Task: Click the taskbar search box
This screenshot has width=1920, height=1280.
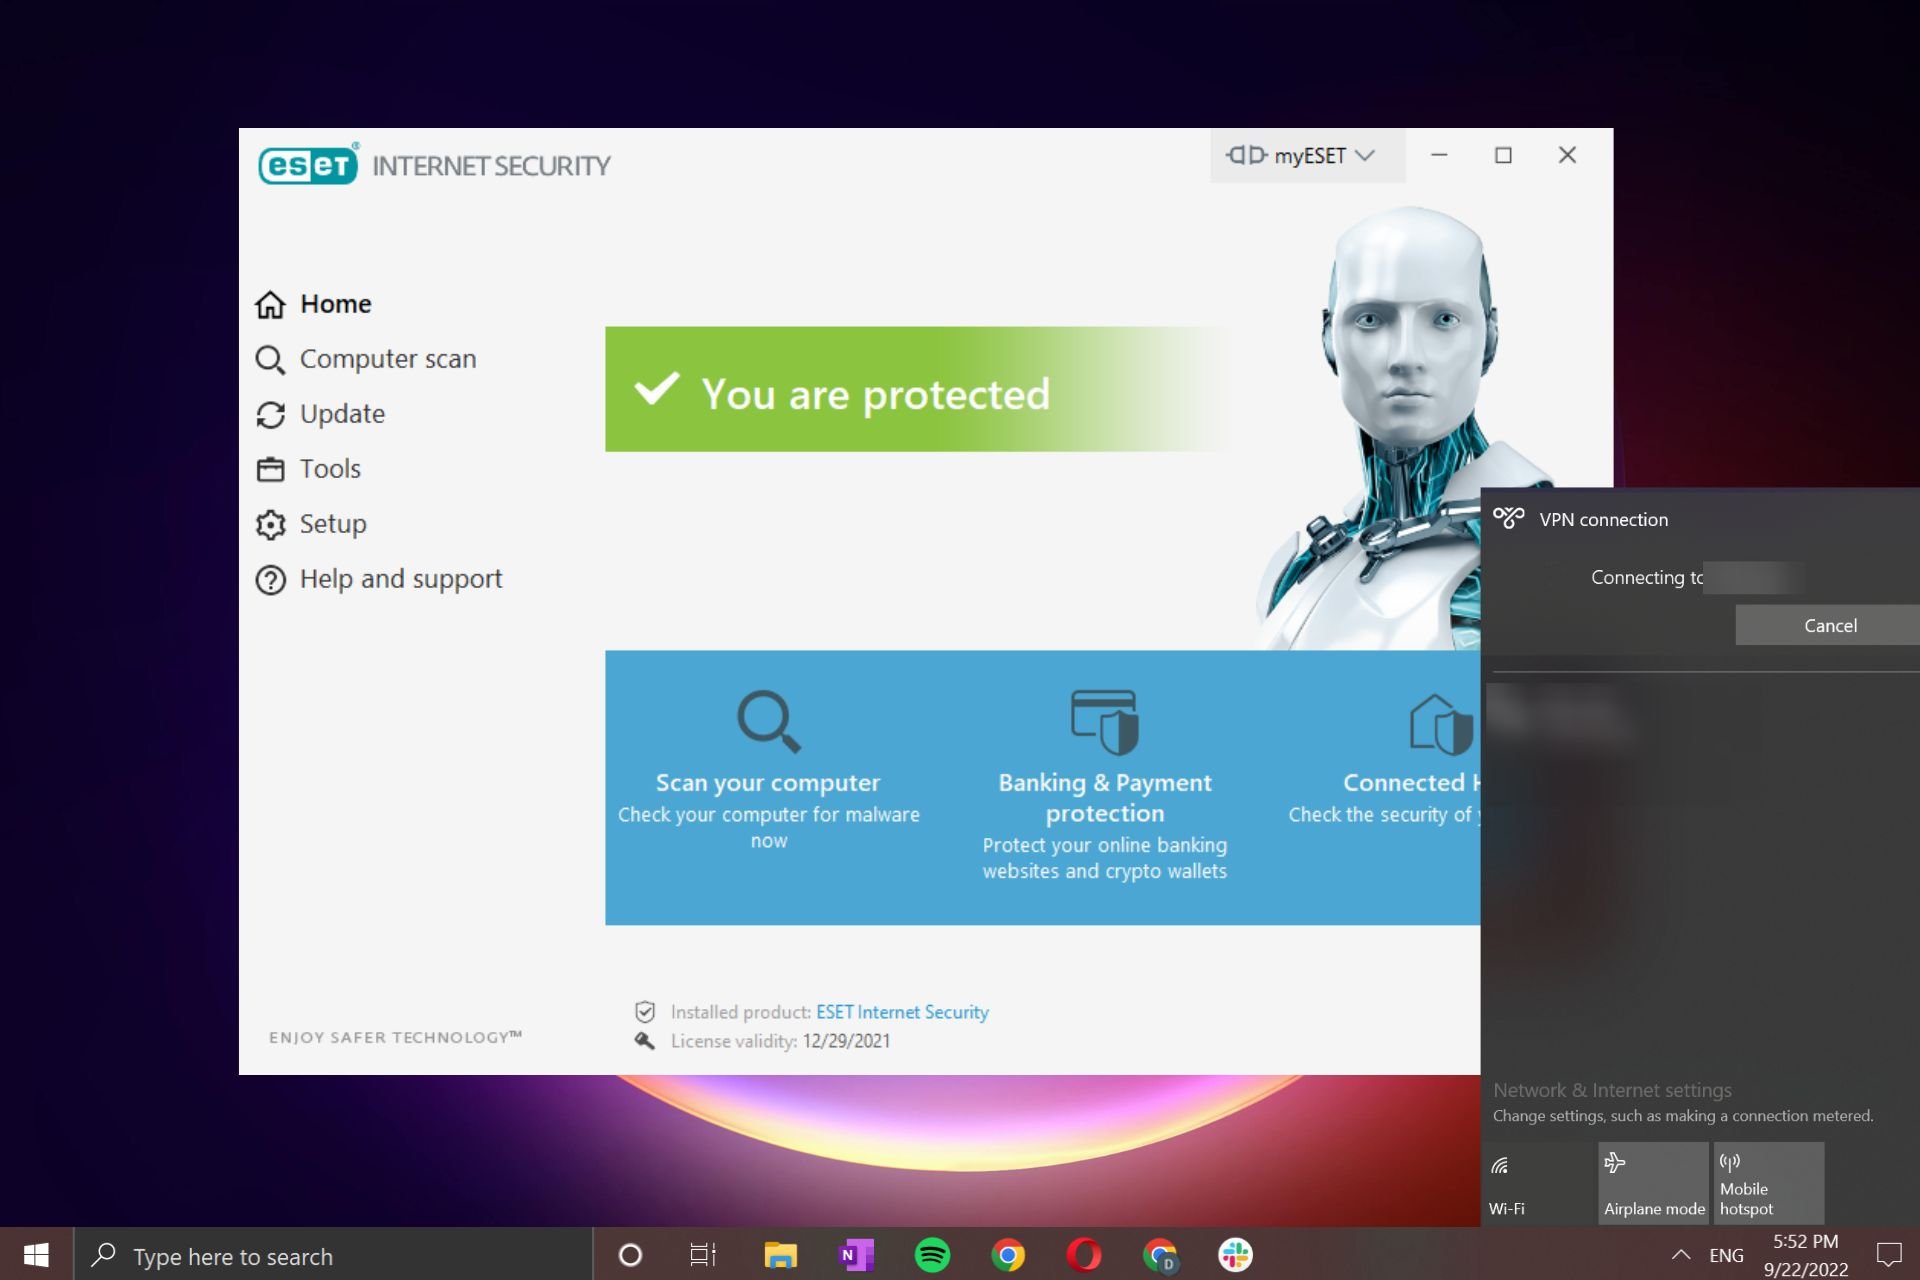Action: click(334, 1255)
